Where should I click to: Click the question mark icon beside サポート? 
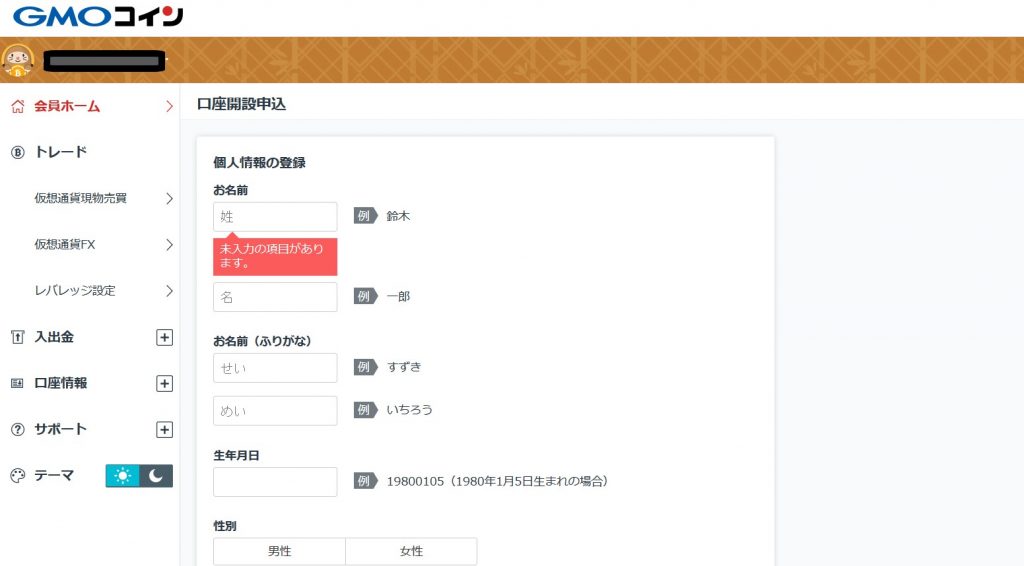click(18, 430)
